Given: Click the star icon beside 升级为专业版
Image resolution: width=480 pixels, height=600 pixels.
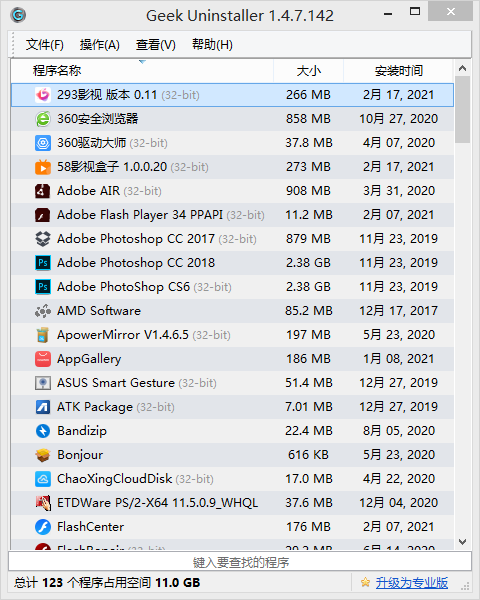Looking at the screenshot, I should pyautogui.click(x=365, y=582).
